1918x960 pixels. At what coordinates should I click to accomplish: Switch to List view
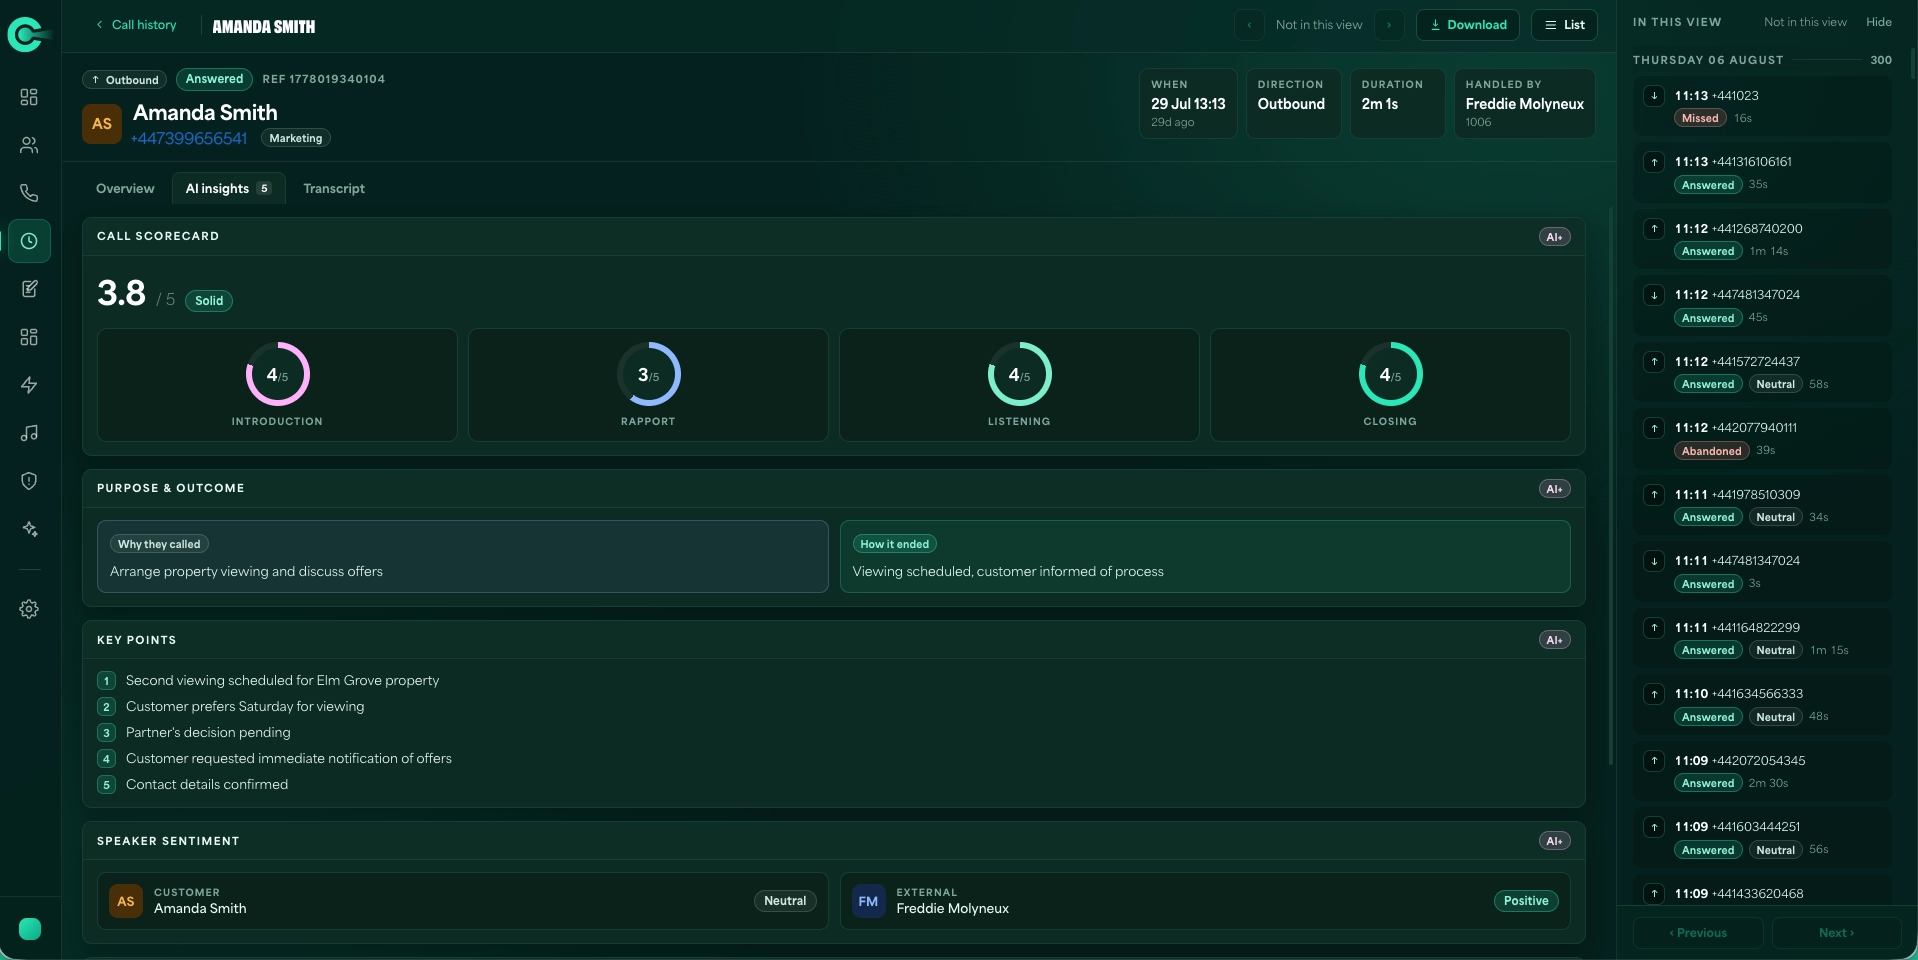click(x=1565, y=25)
